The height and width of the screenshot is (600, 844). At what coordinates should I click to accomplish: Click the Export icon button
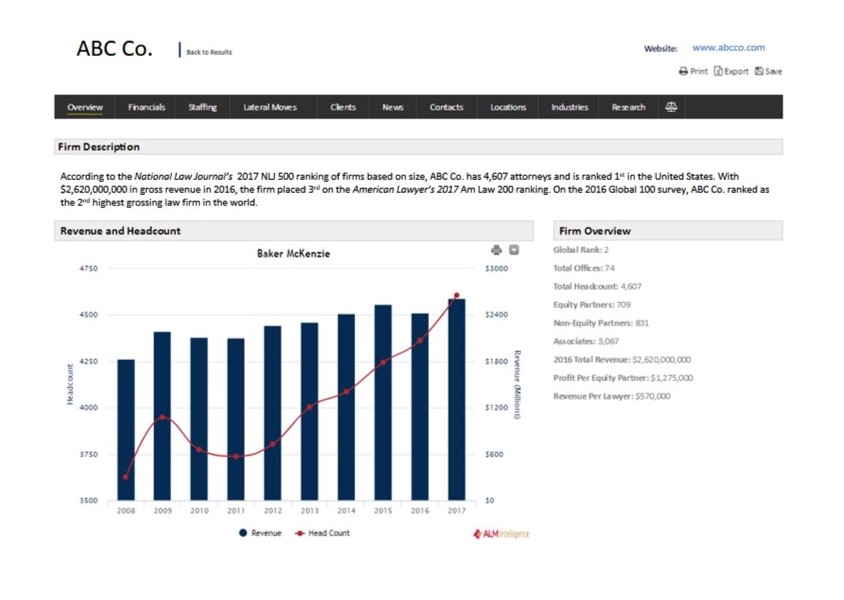pos(731,71)
